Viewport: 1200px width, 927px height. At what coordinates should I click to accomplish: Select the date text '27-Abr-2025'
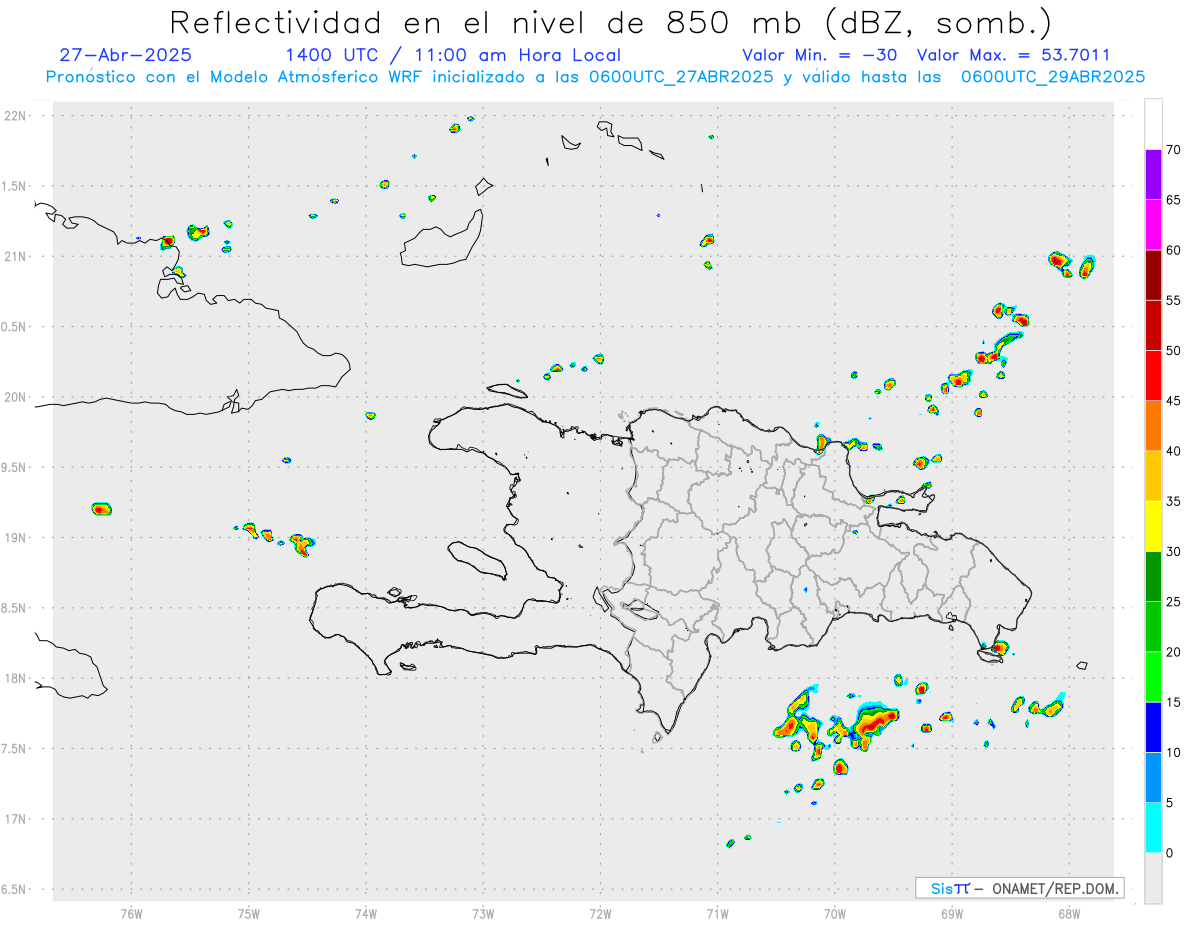(x=126, y=55)
